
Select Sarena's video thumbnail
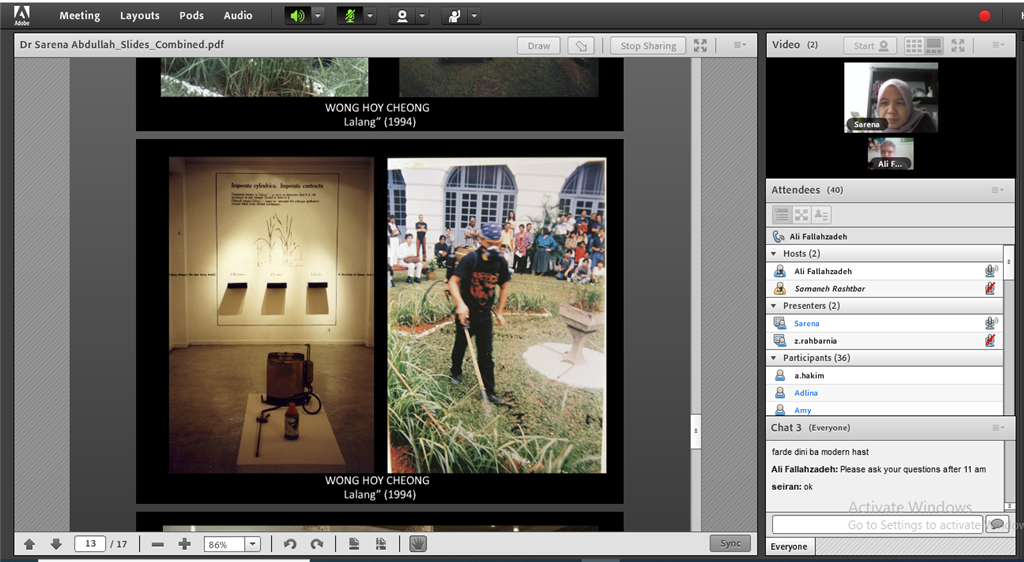pos(891,97)
